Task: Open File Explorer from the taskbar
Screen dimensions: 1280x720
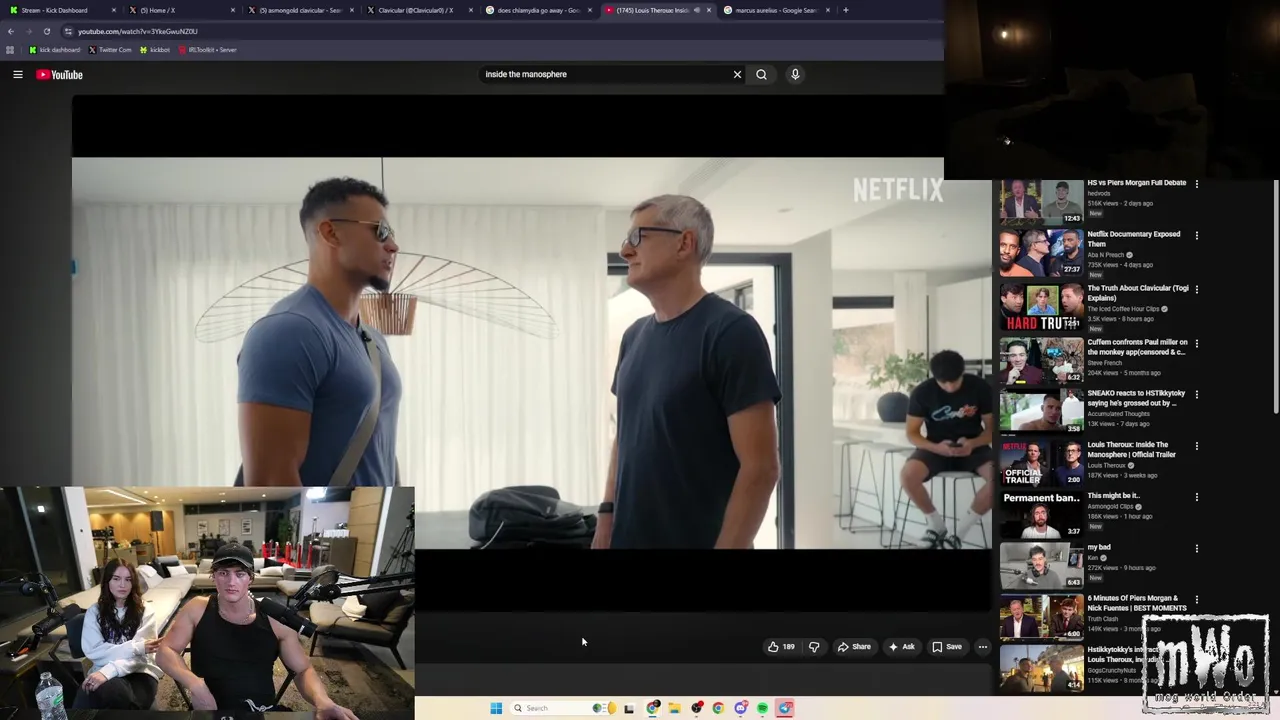Action: 674,708
